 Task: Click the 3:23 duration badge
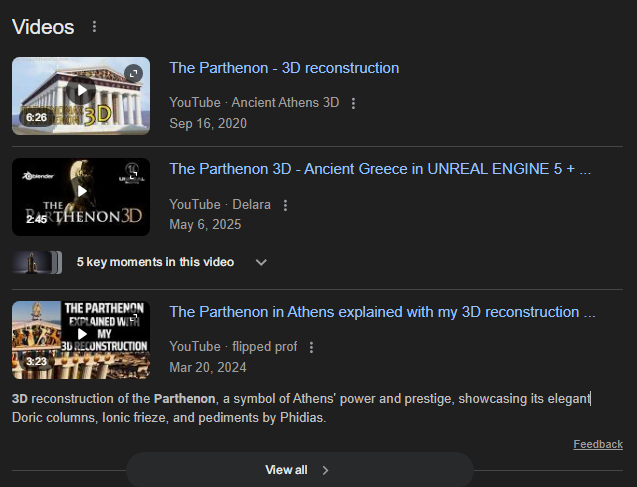(x=37, y=362)
